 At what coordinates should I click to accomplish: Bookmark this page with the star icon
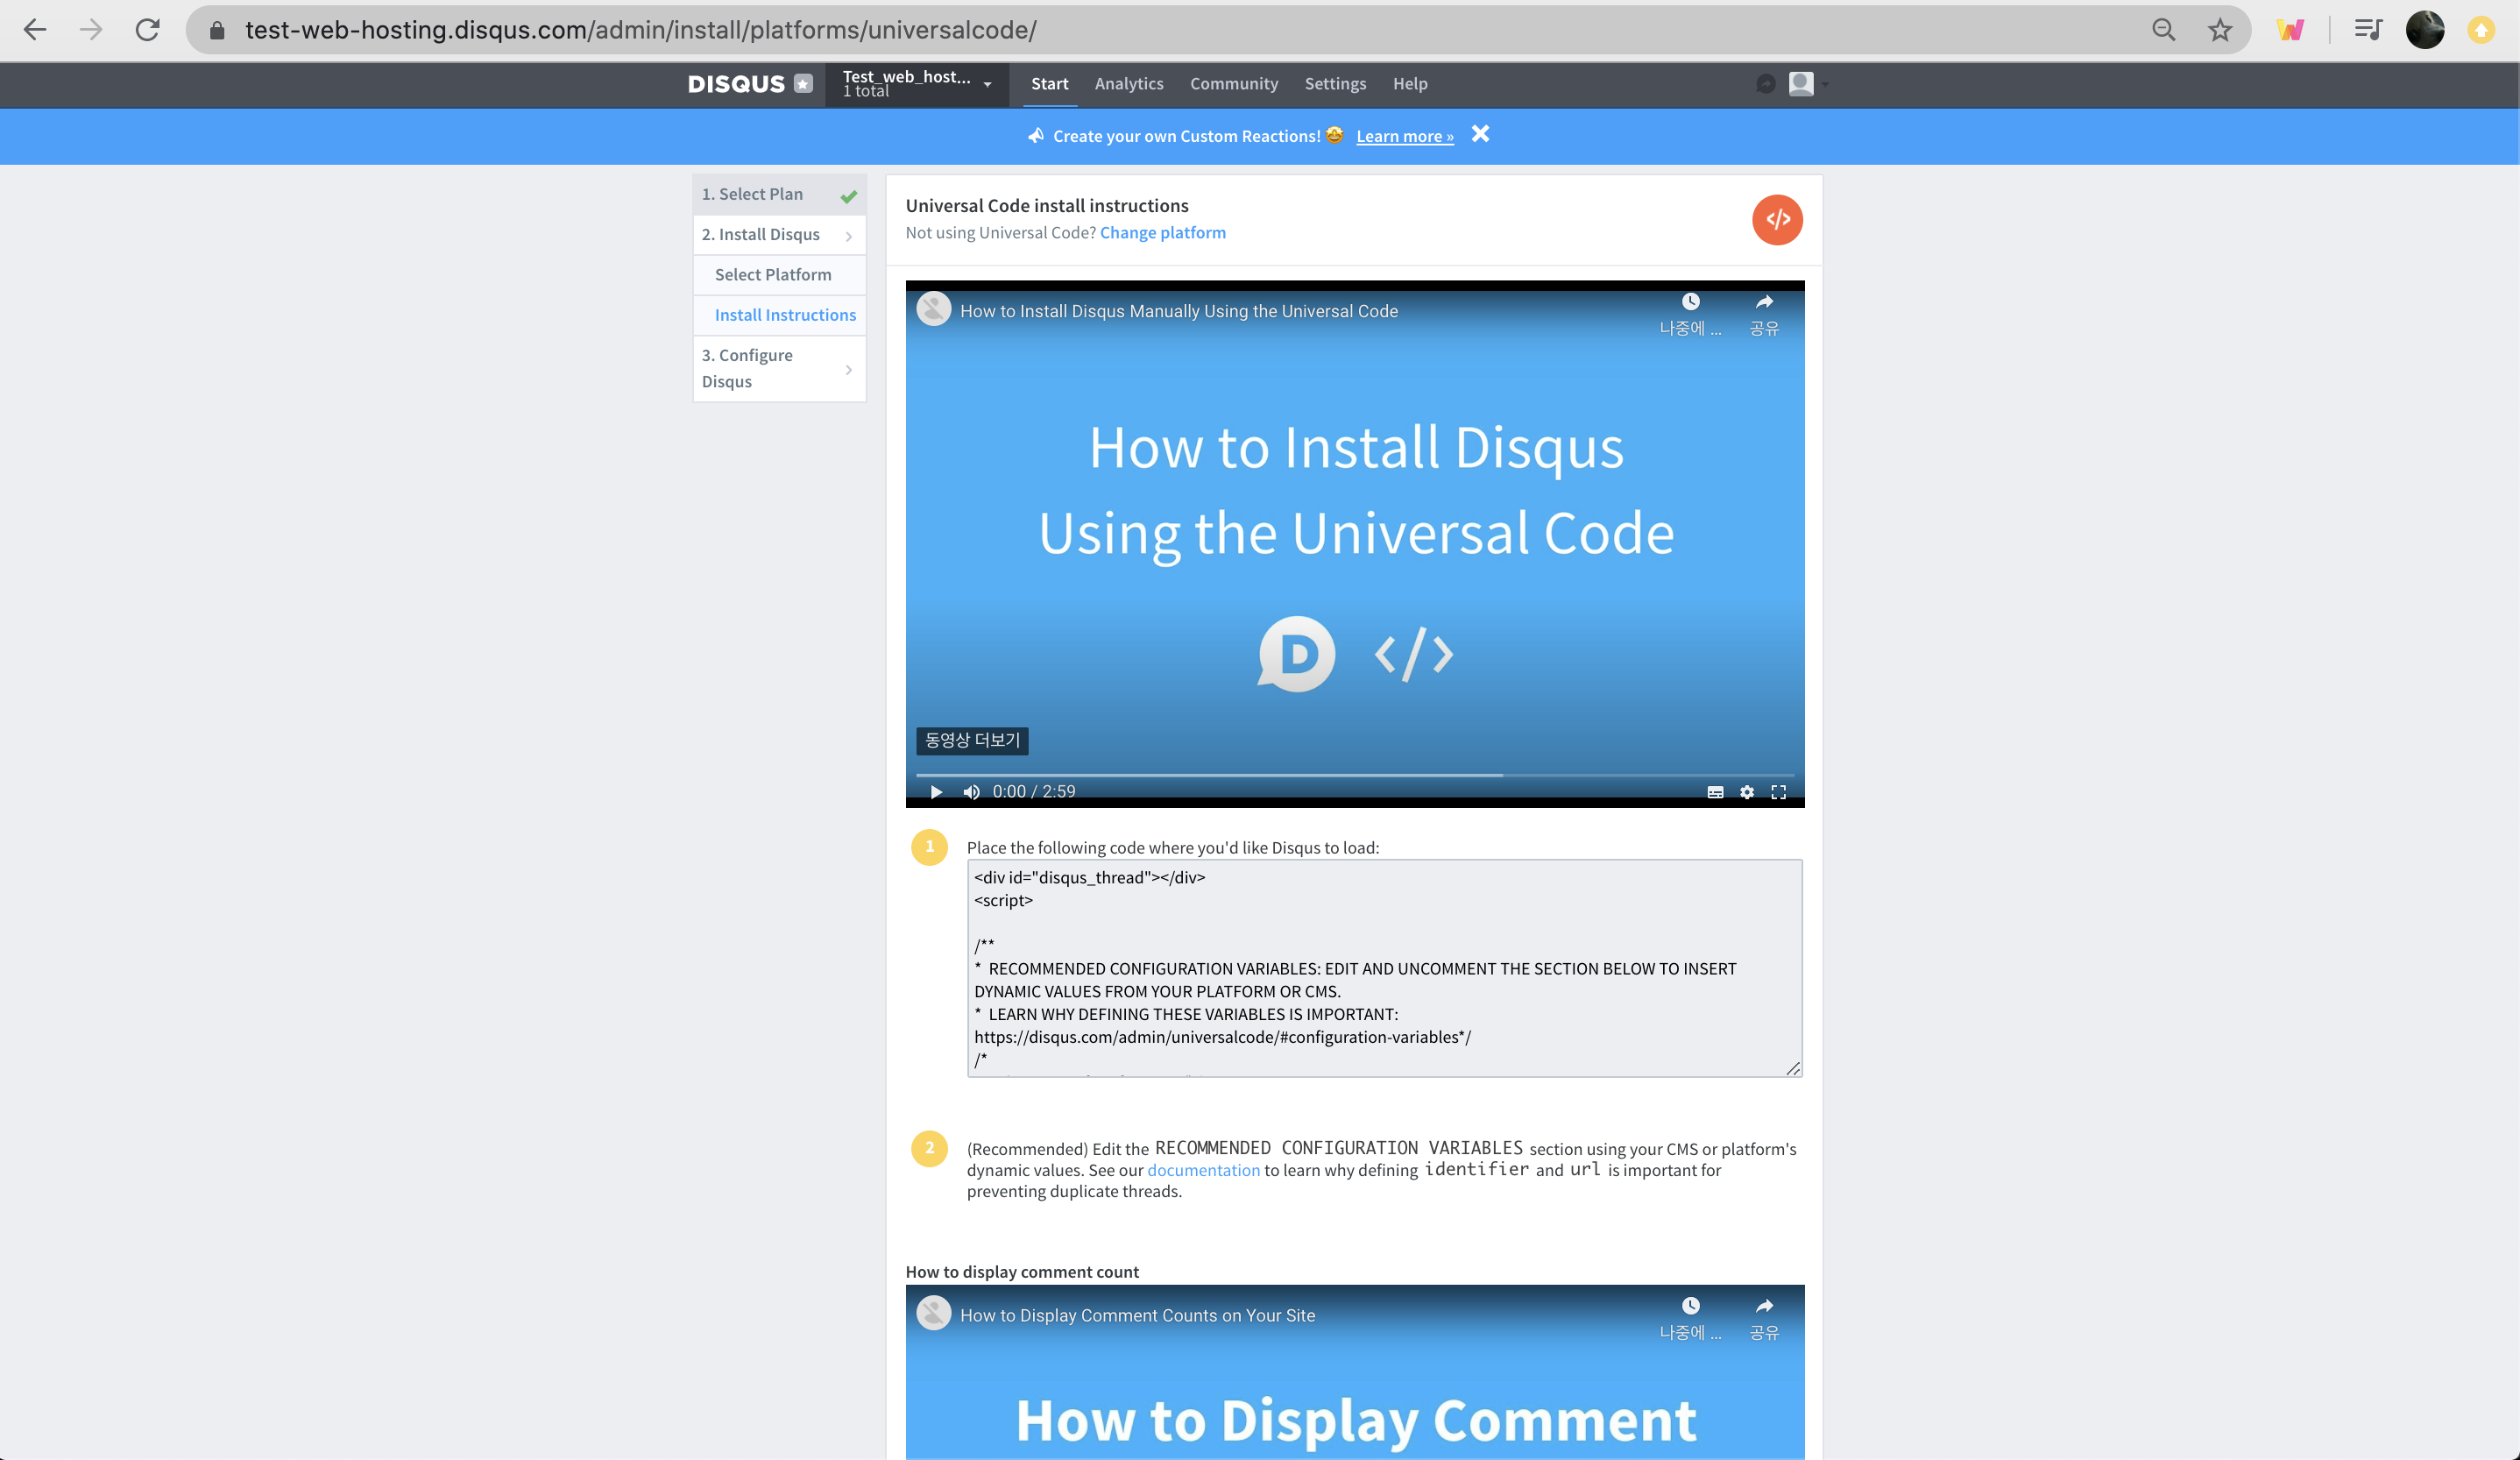coord(2219,30)
